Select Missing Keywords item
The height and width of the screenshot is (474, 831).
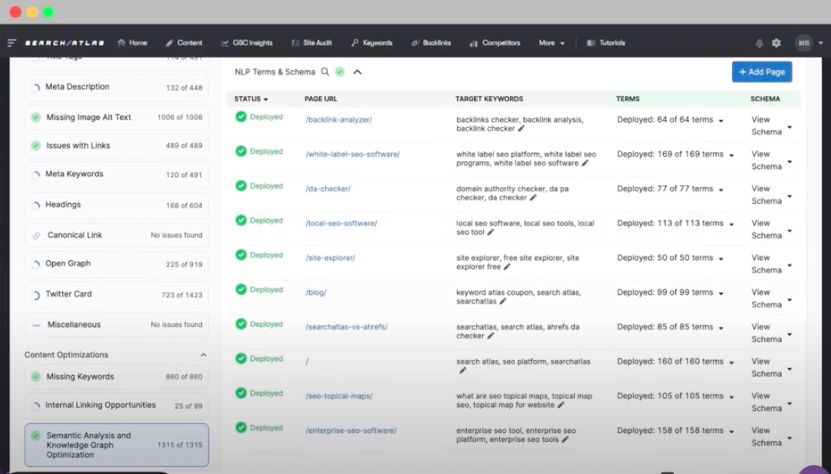pos(117,377)
